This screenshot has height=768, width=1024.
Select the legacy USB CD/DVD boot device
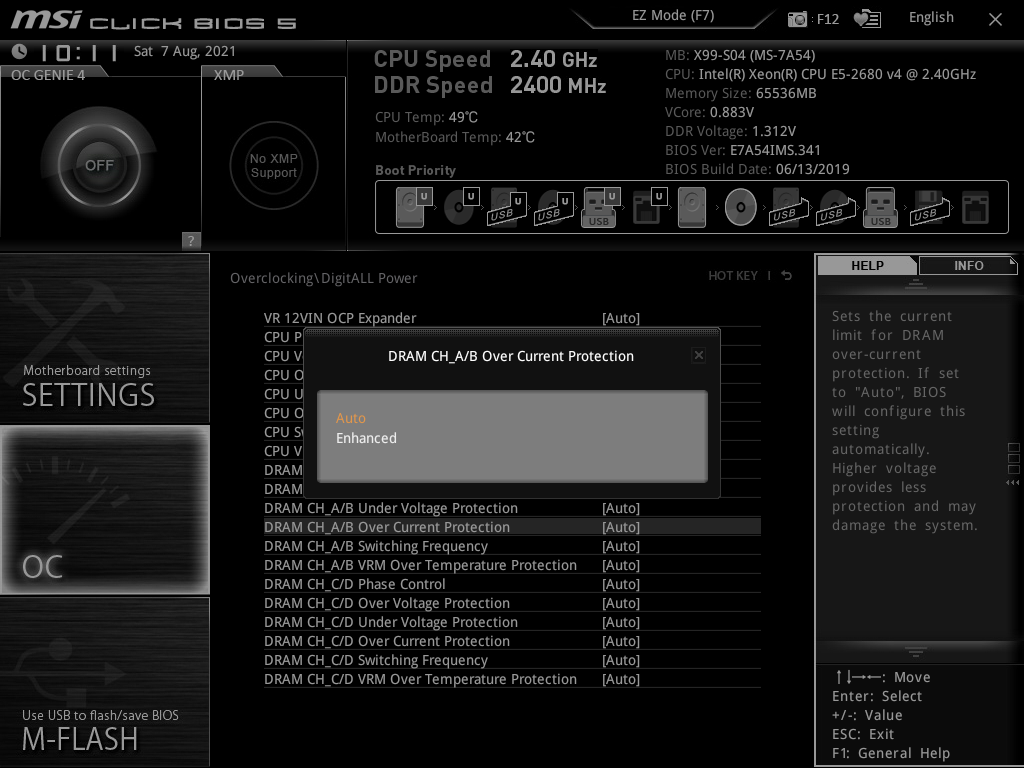pos(835,207)
